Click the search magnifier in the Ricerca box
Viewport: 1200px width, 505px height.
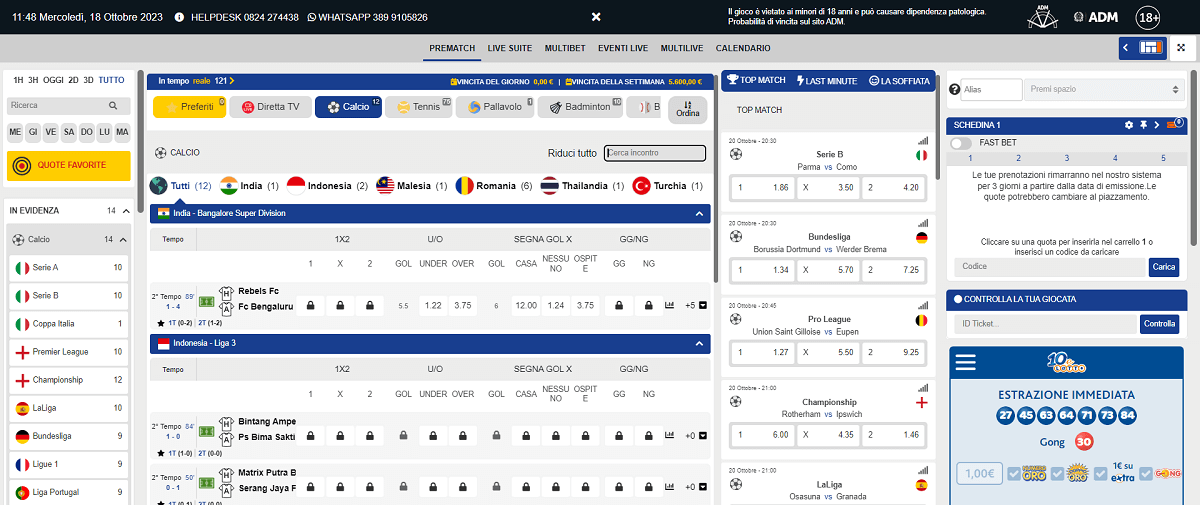coord(113,105)
